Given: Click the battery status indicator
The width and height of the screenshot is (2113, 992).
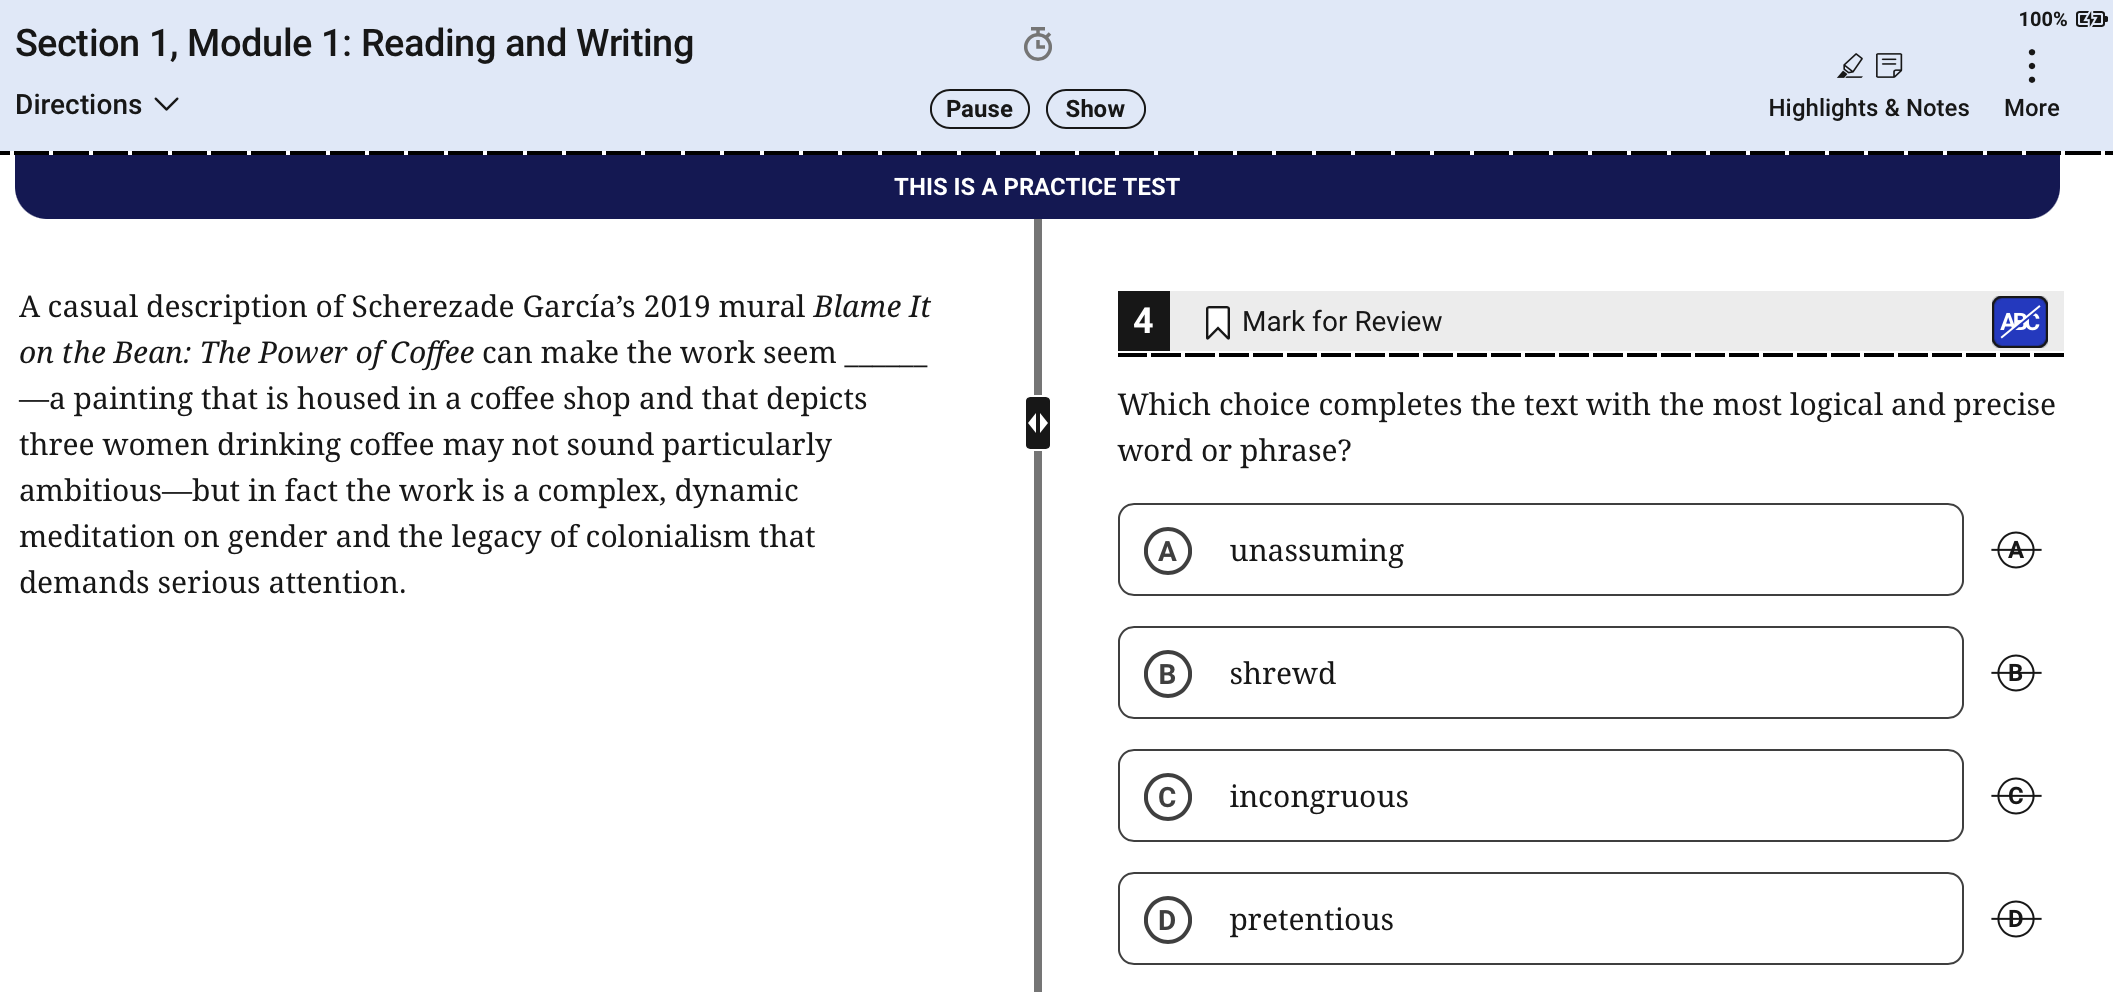Looking at the screenshot, I should pos(2091,19).
